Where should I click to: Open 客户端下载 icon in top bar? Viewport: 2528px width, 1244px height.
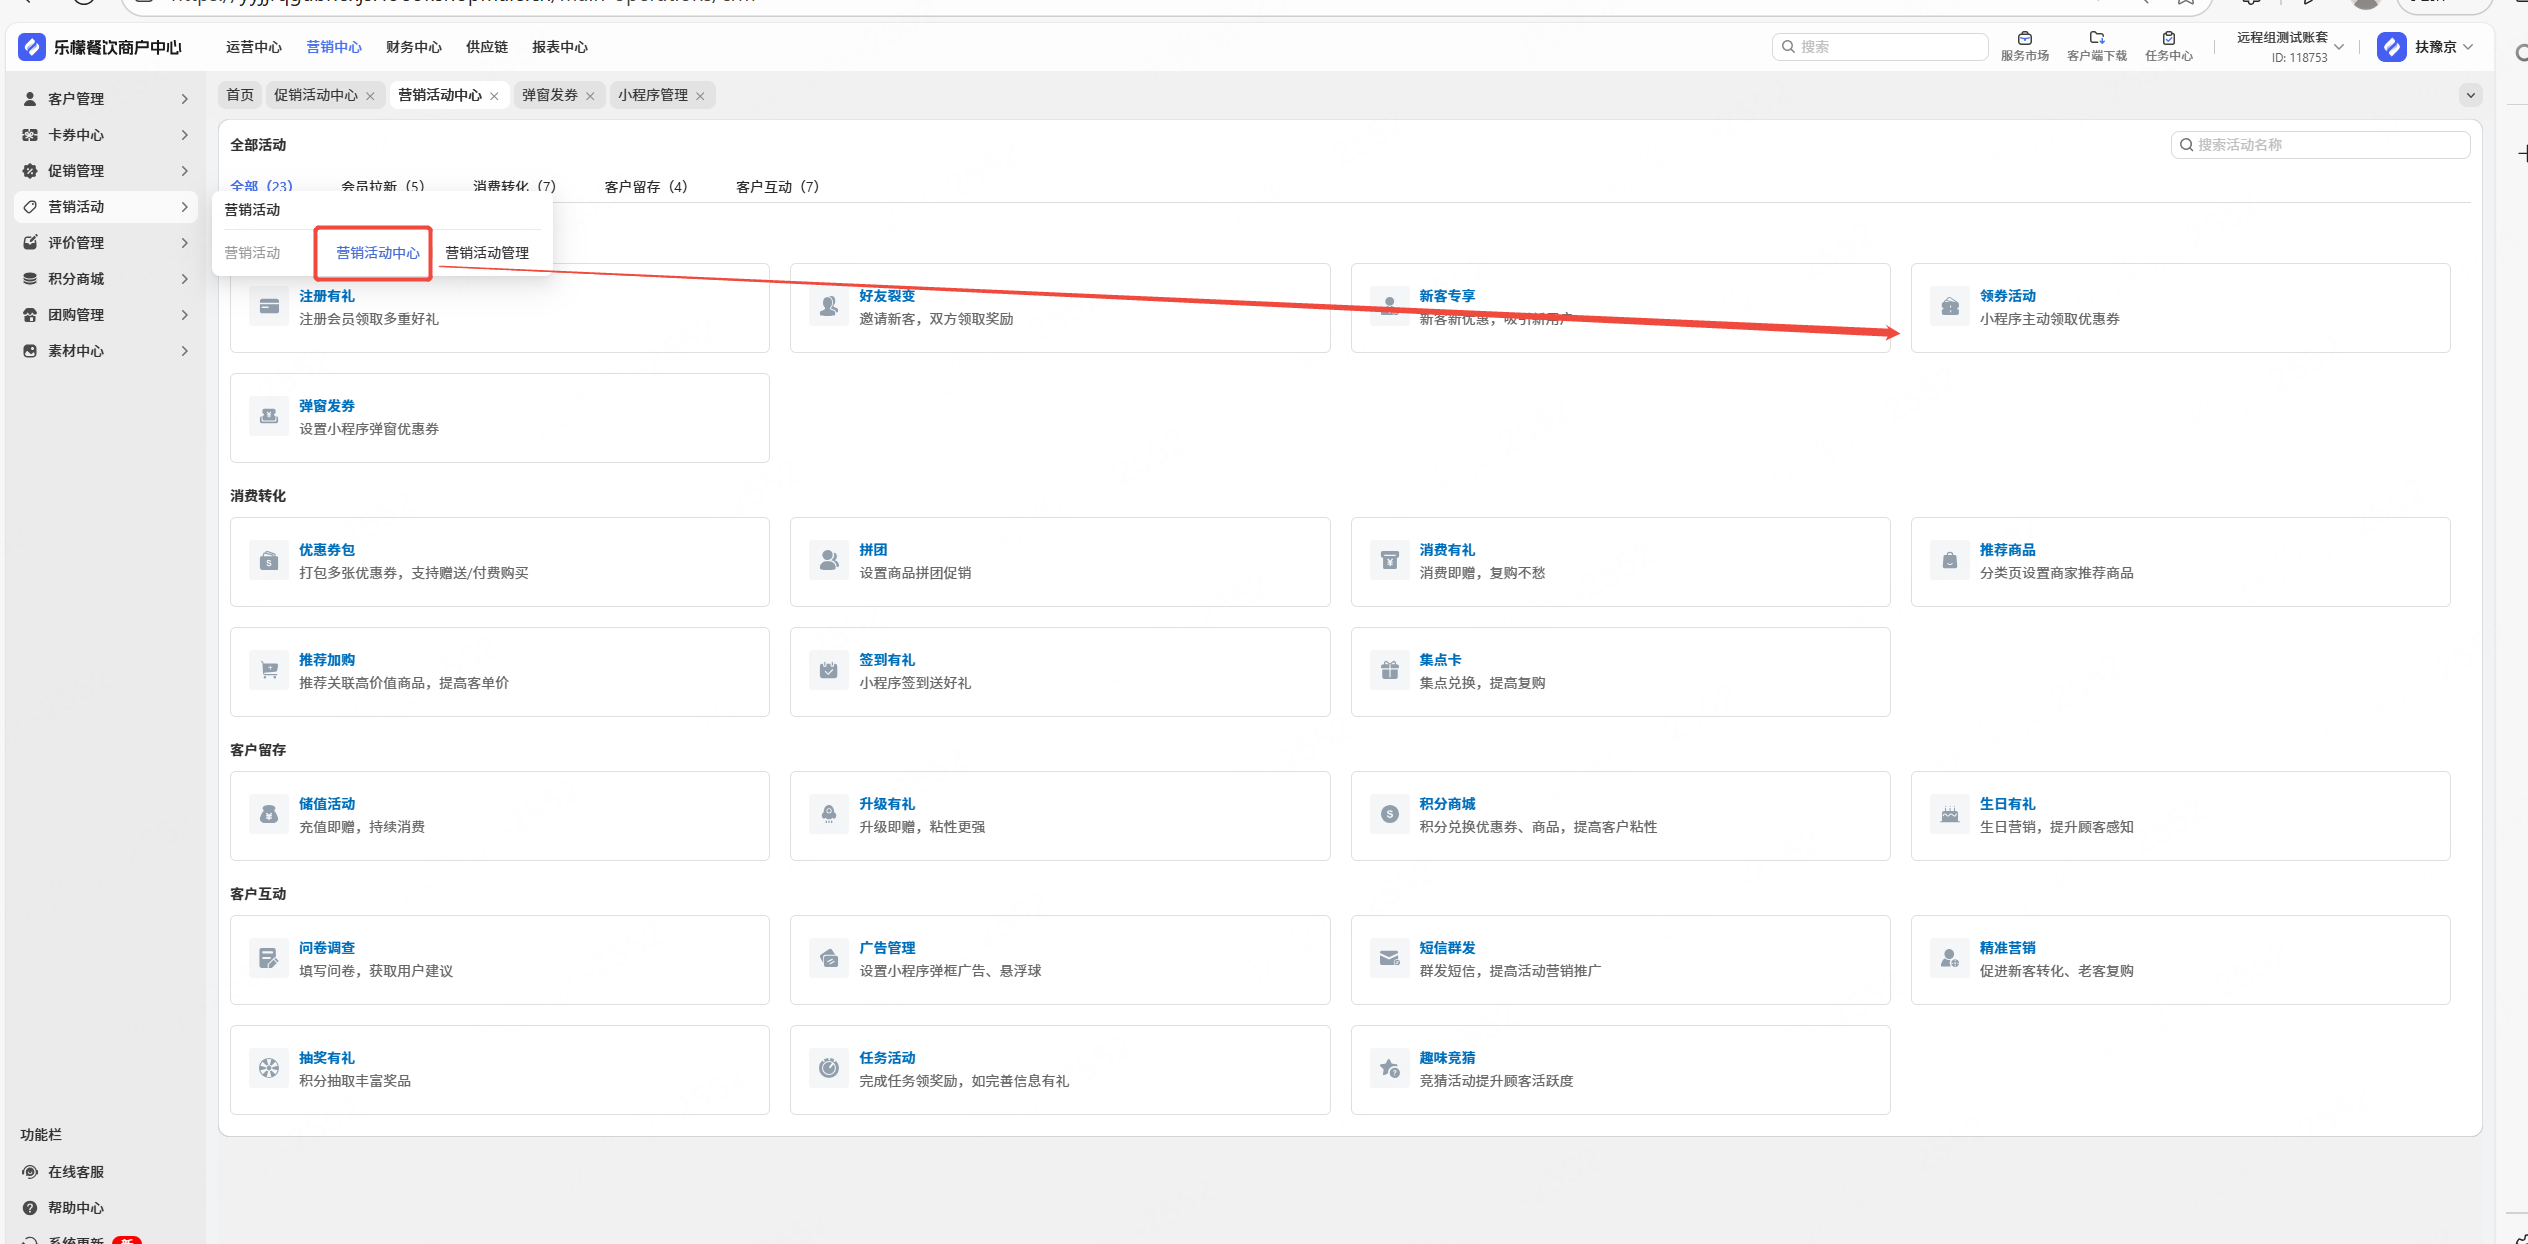[2096, 39]
